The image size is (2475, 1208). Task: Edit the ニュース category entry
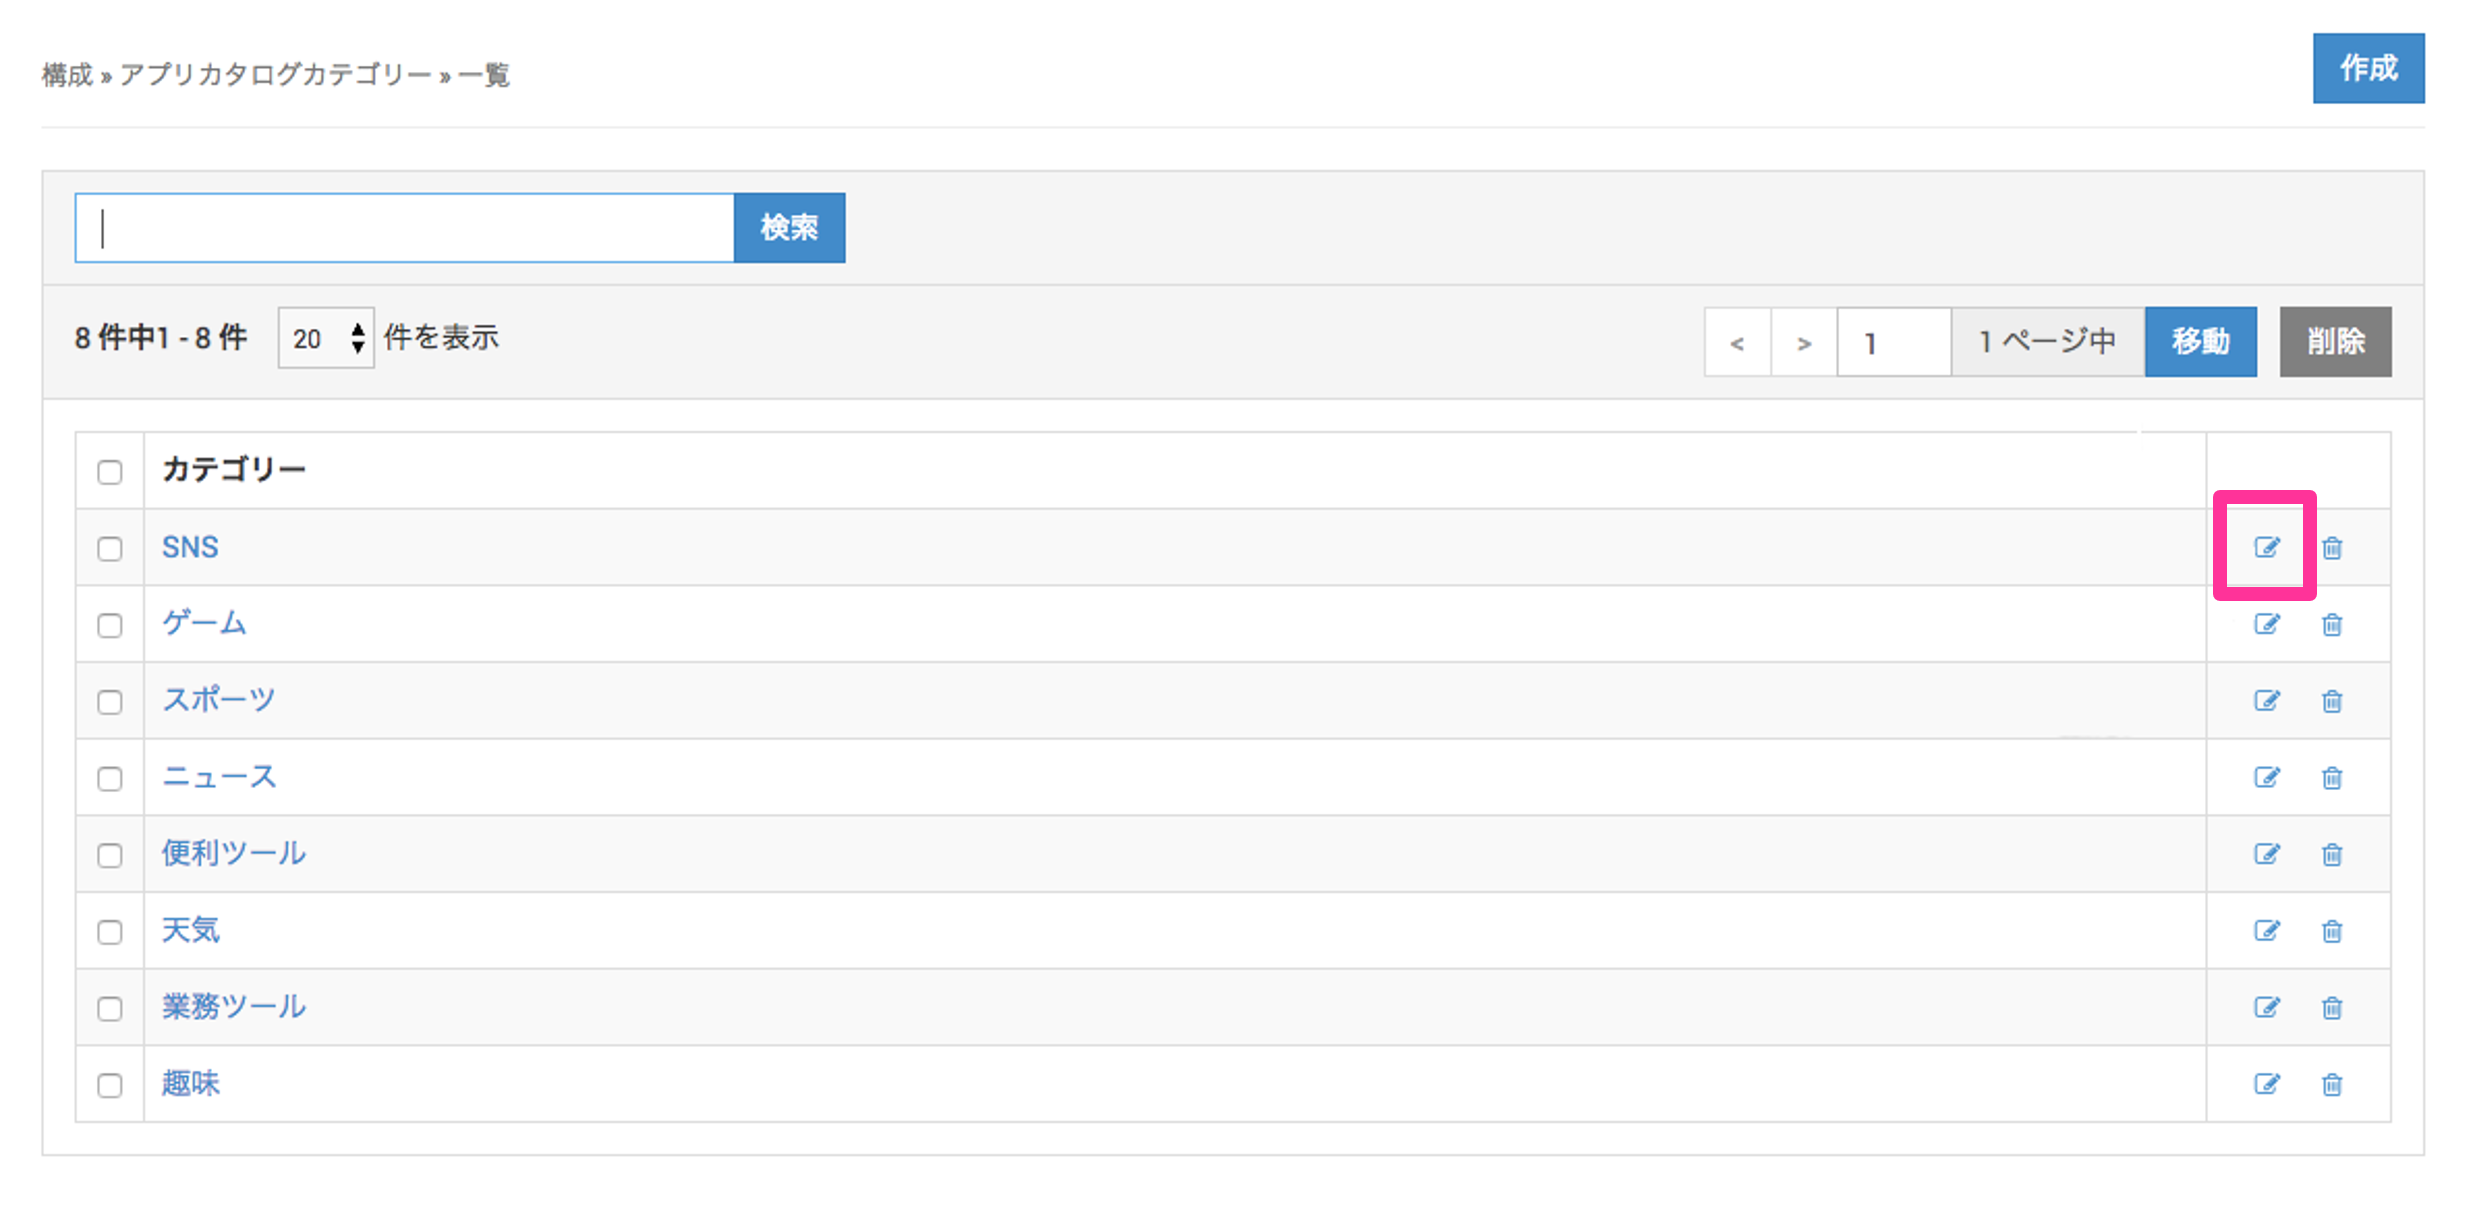2266,778
